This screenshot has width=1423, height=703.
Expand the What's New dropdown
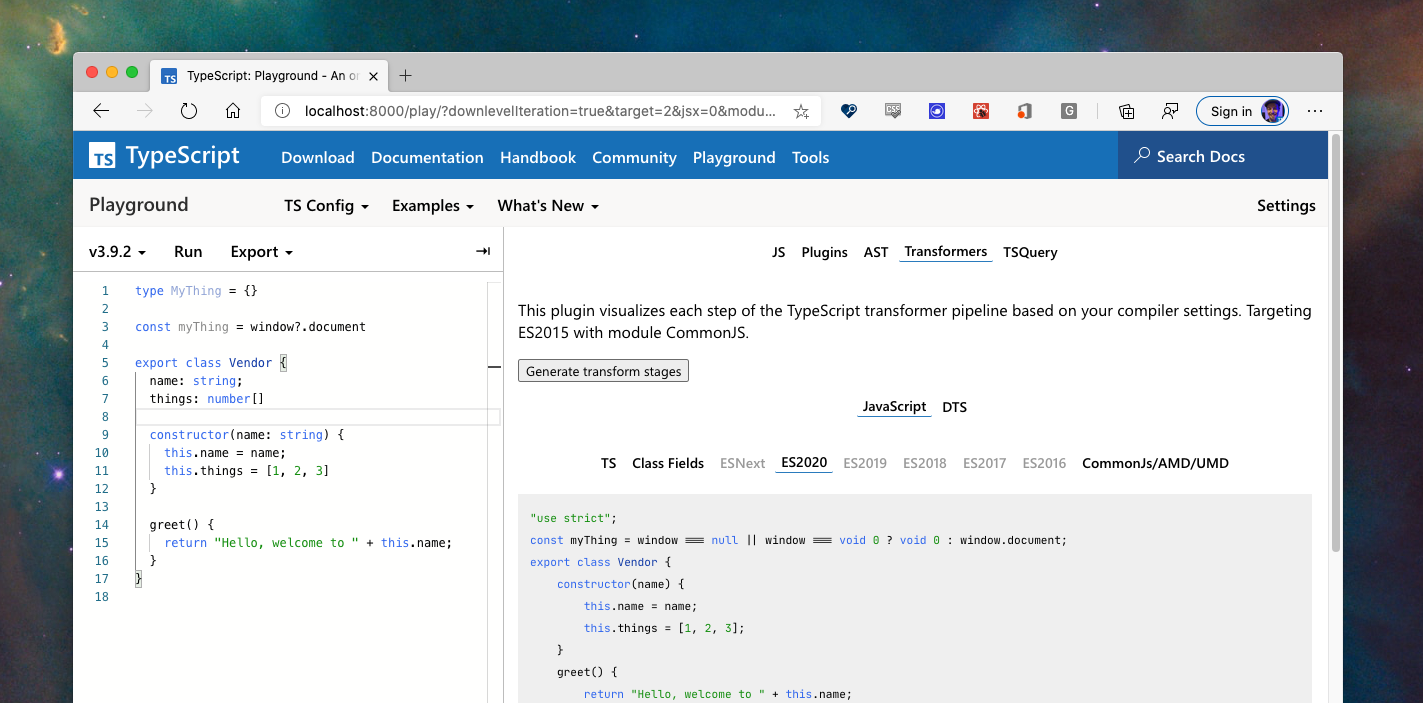tap(548, 205)
